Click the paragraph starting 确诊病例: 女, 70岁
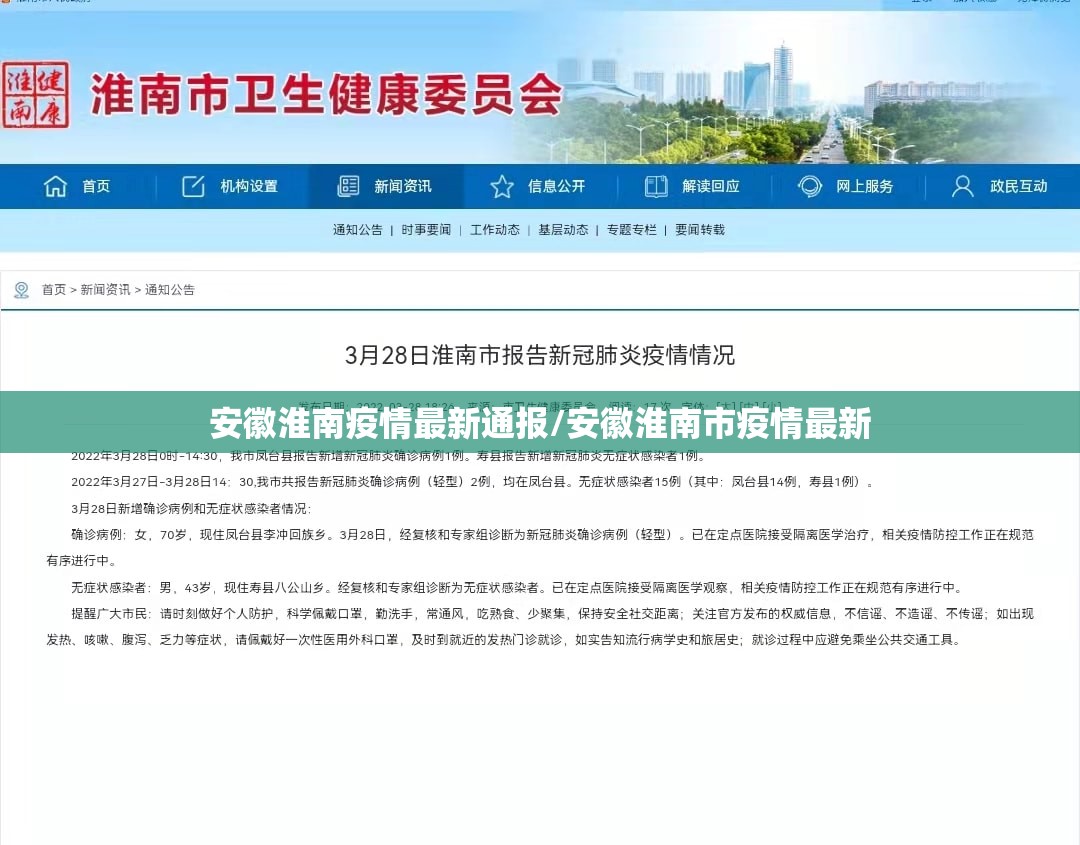The image size is (1080, 845). [x=540, y=547]
